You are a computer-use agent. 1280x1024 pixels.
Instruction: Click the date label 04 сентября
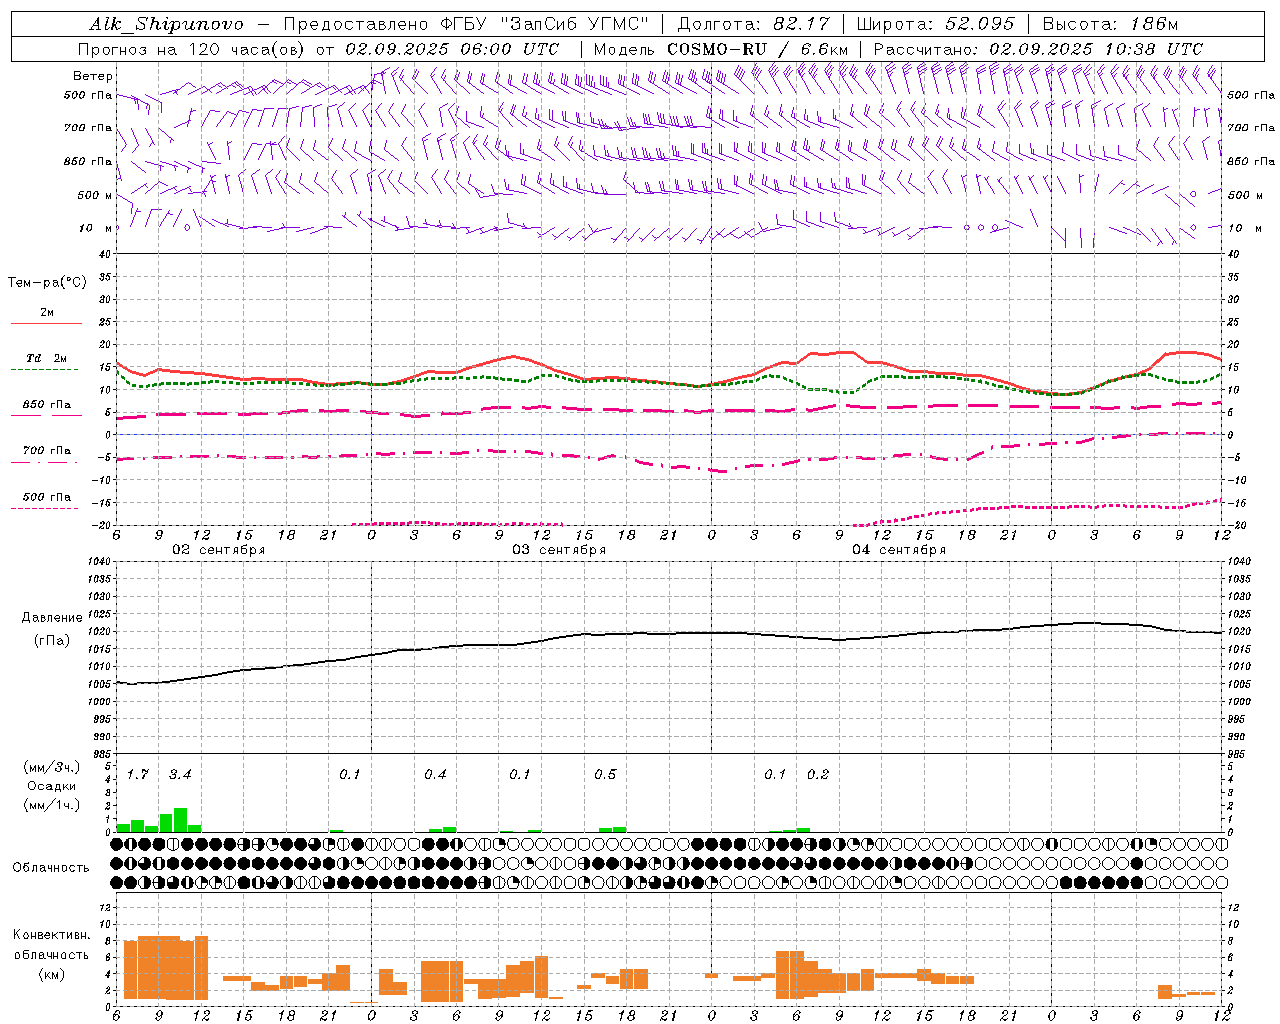pos(898,550)
